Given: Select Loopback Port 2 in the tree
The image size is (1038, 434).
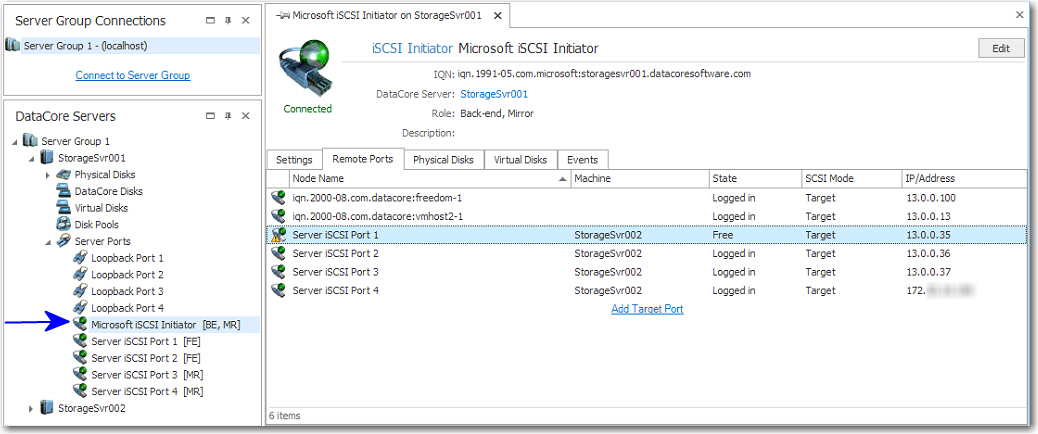Looking at the screenshot, I should 127,275.
